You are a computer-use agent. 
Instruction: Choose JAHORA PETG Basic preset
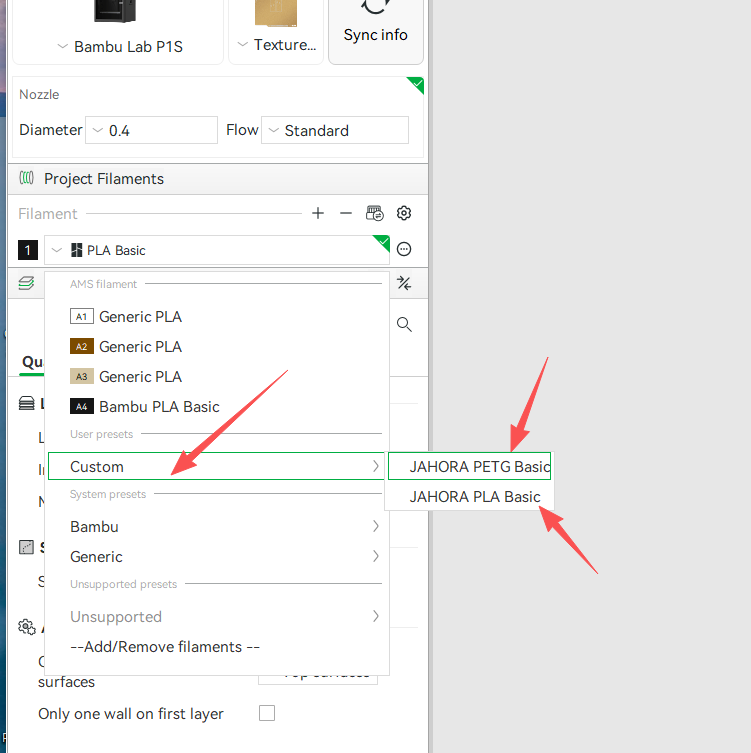click(x=470, y=466)
